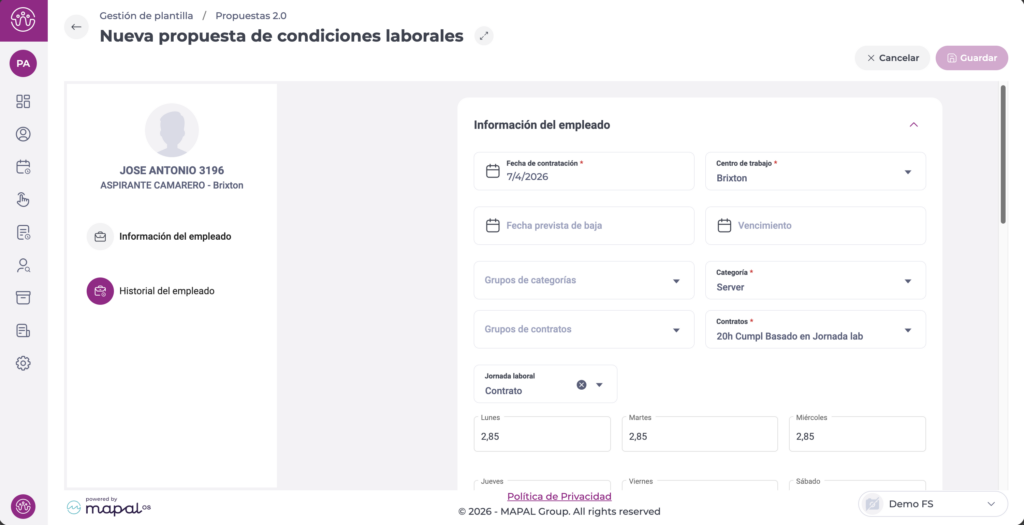Viewport: 1024px width, 525px height.
Task: Open the Centro de trabajo dropdown
Action: [x=908, y=172]
